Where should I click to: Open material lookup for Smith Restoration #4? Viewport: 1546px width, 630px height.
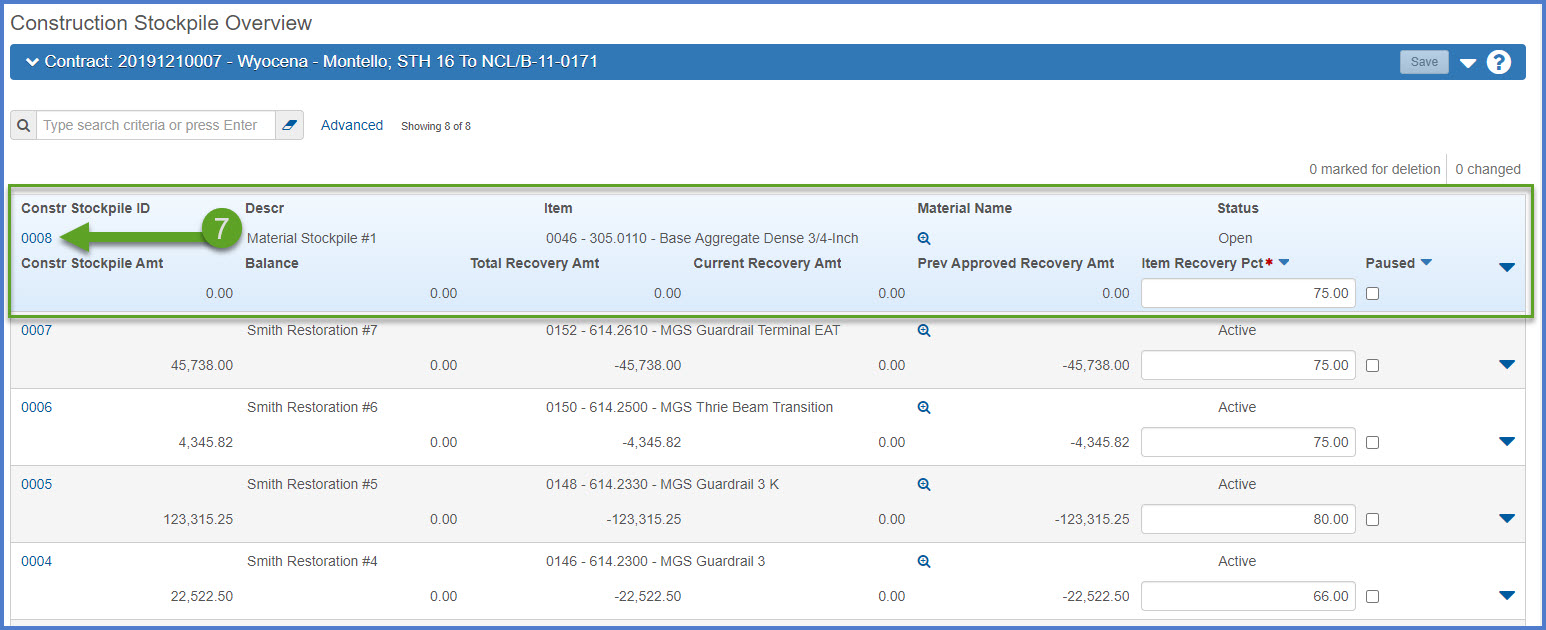click(x=924, y=562)
